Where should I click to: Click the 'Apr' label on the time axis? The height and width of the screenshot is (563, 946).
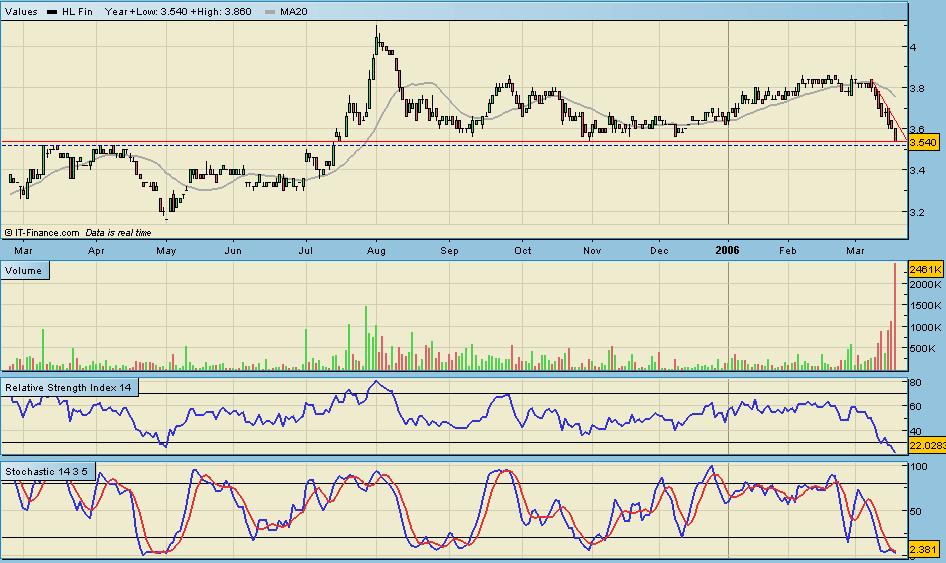(96, 250)
